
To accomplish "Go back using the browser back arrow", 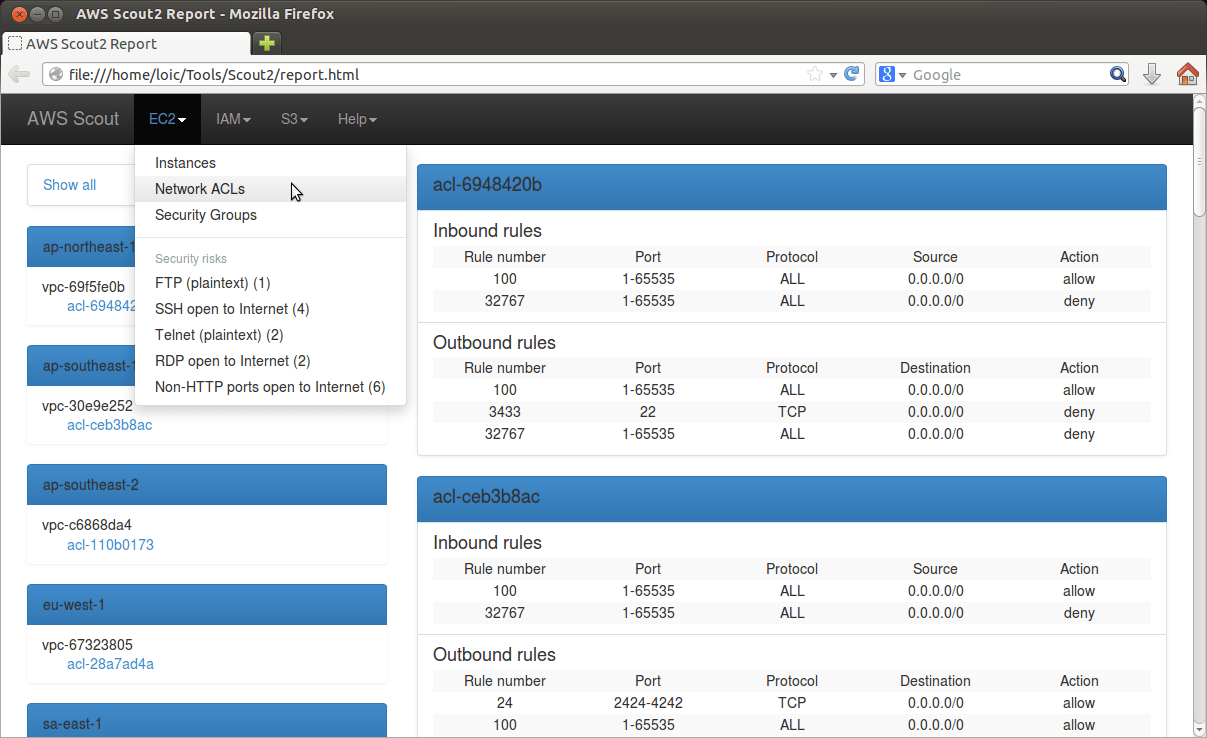I will pos(19,74).
